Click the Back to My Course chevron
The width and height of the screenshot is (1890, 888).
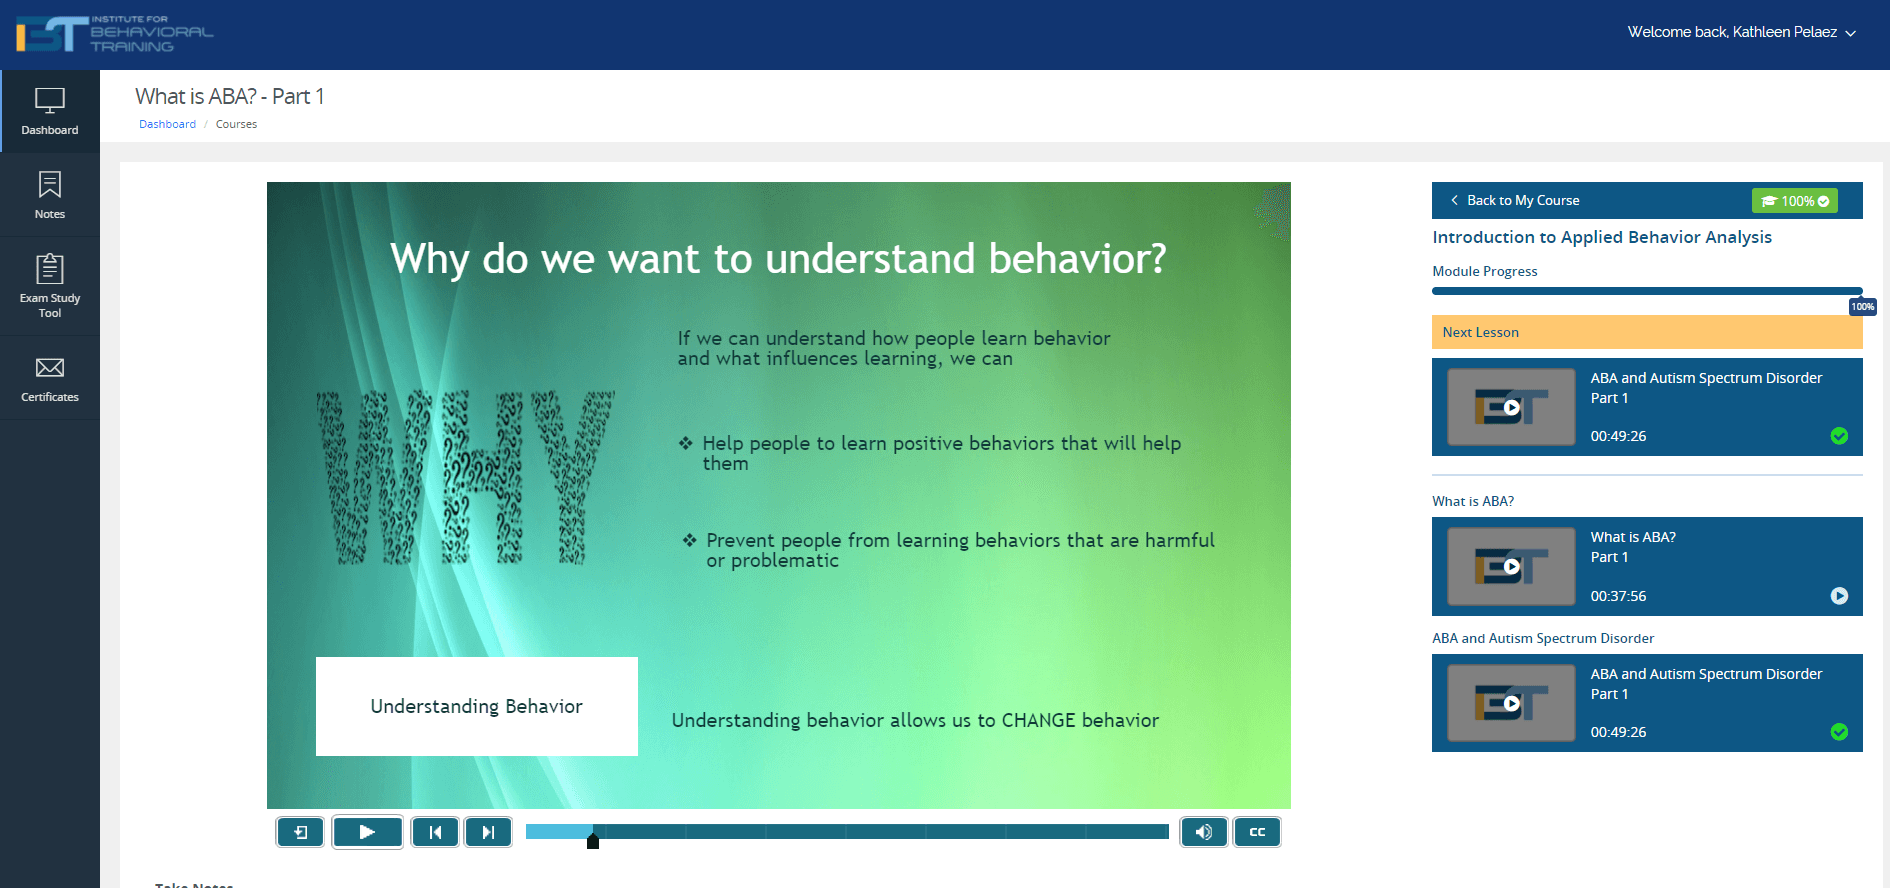[x=1454, y=200]
